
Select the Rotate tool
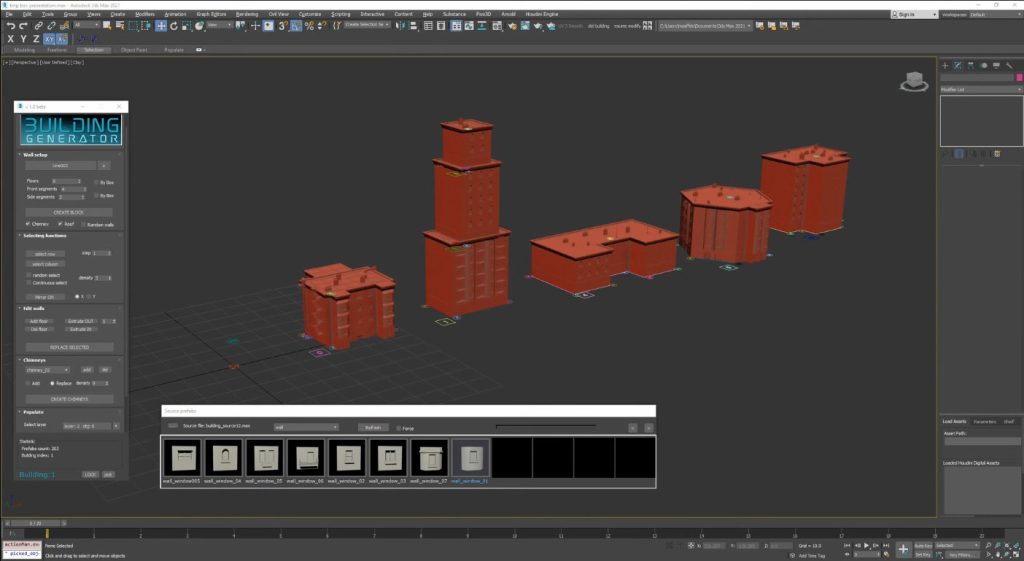[x=174, y=26]
